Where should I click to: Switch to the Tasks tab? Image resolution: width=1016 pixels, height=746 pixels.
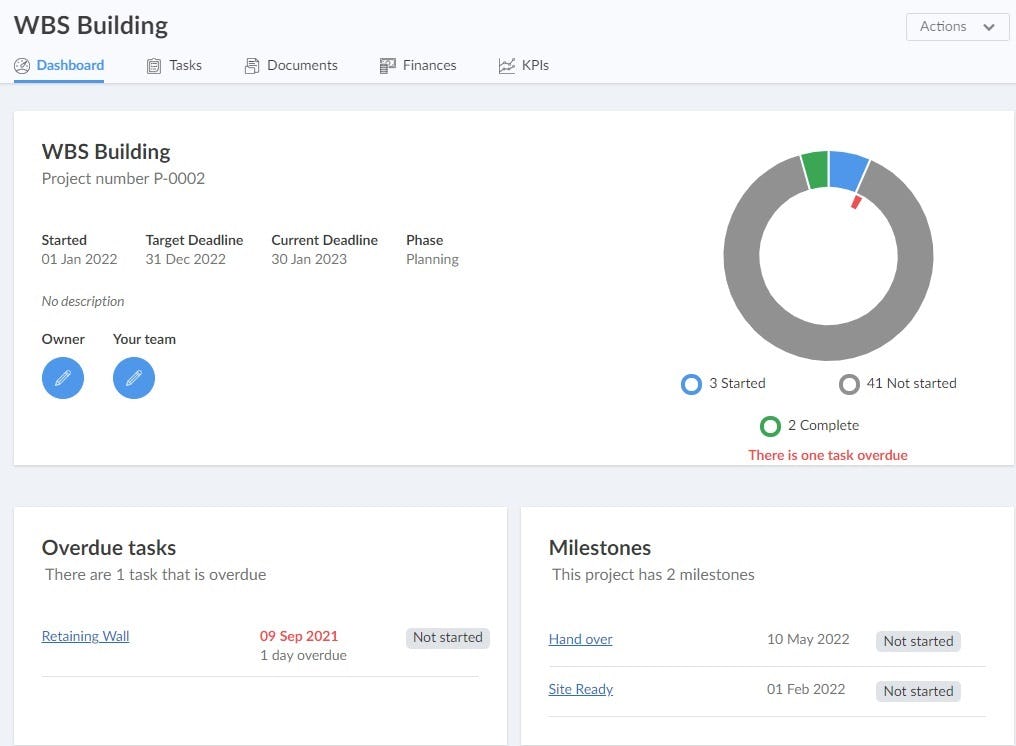[185, 66]
